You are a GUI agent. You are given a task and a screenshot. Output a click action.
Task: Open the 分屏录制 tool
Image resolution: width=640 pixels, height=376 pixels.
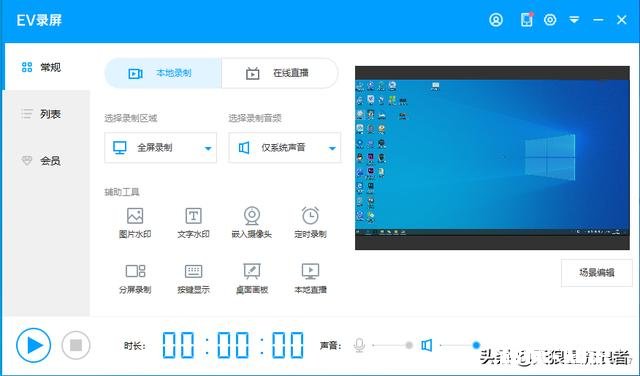click(135, 278)
